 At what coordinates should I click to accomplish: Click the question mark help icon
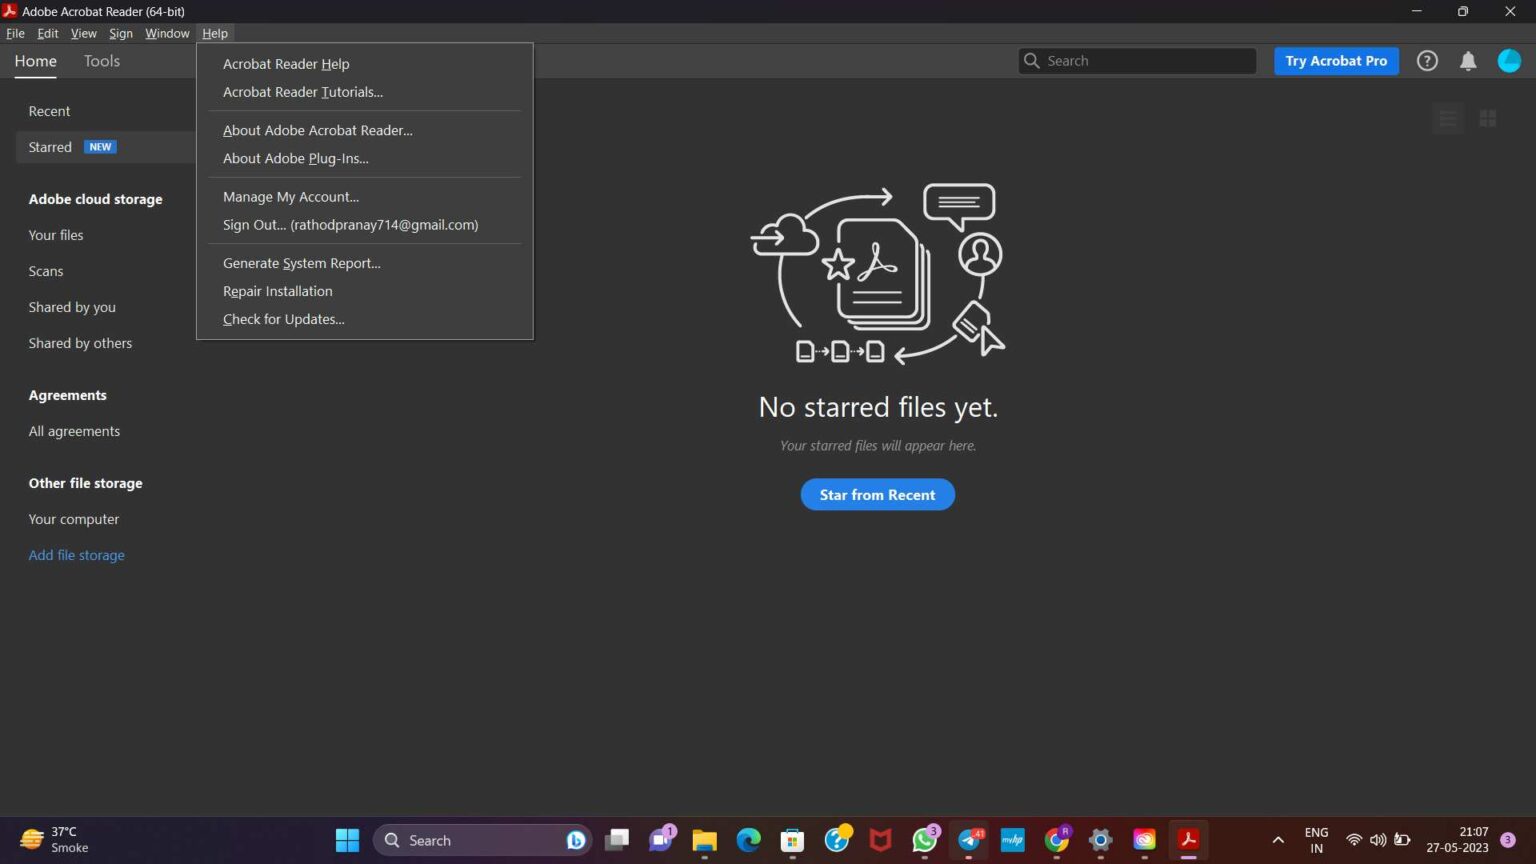1427,61
